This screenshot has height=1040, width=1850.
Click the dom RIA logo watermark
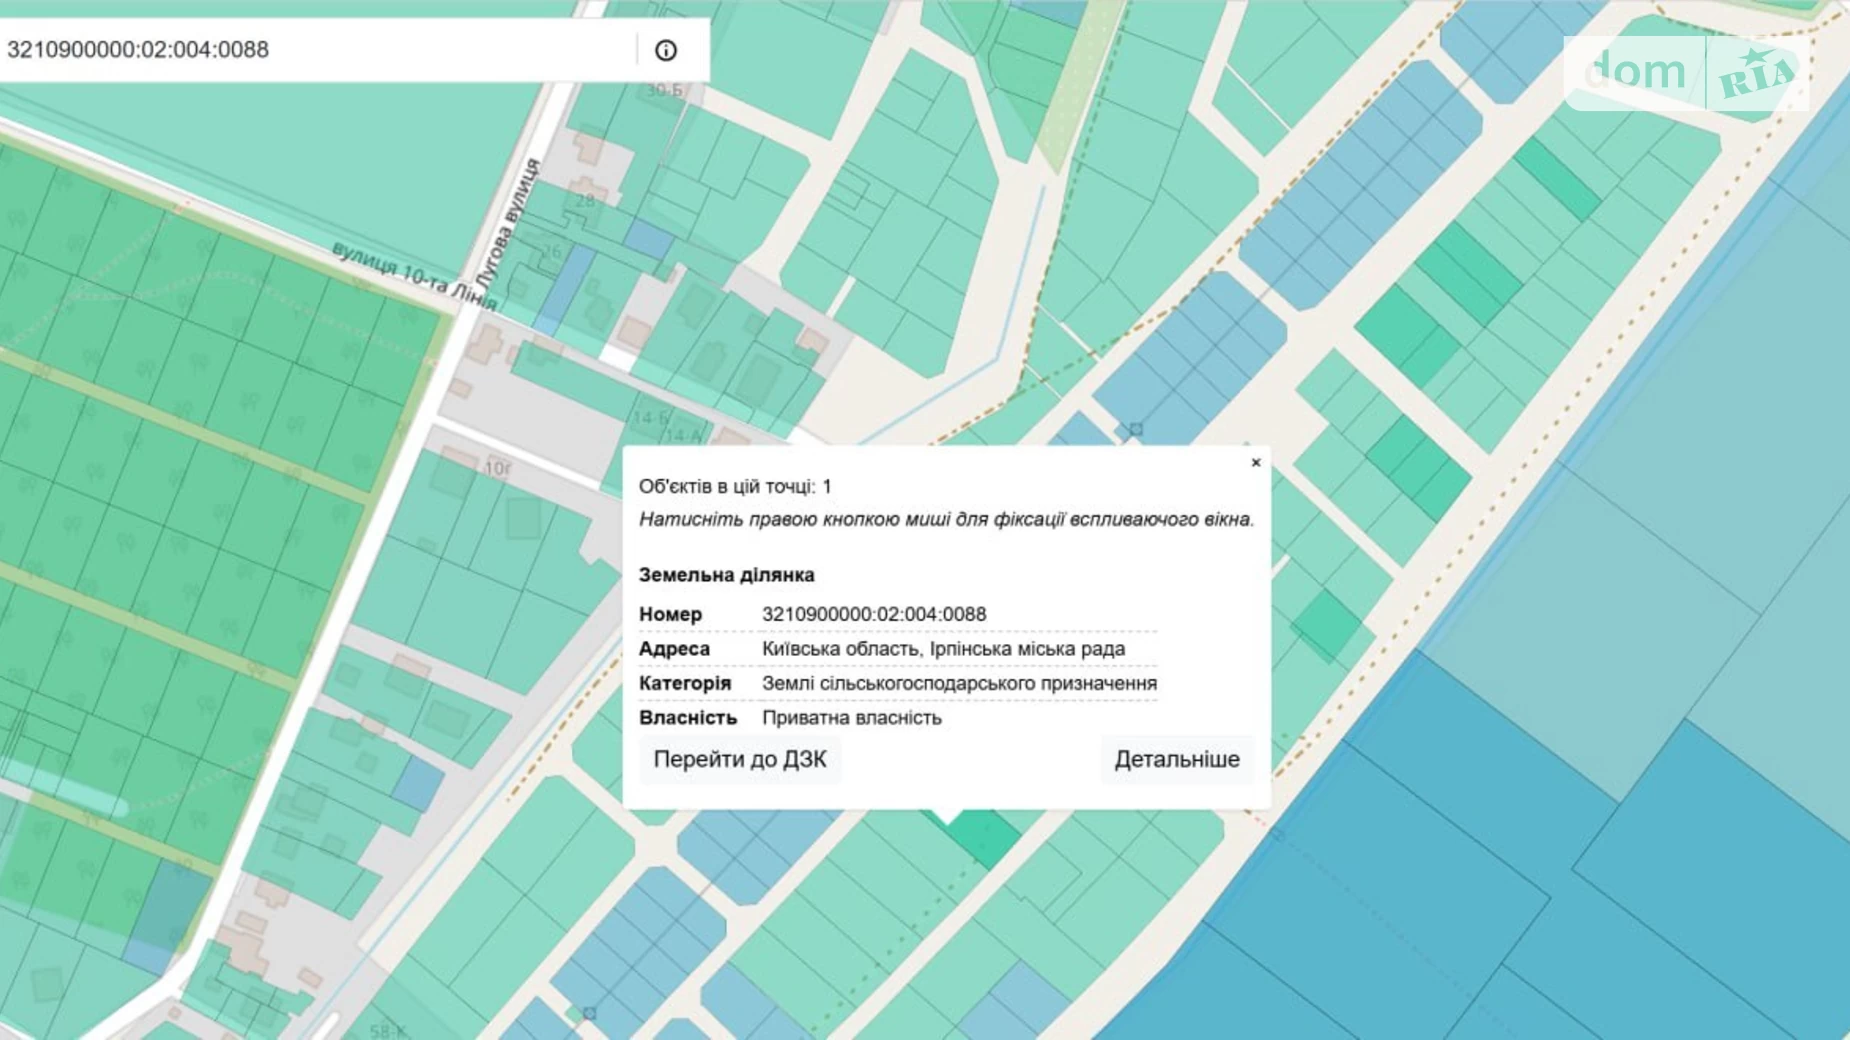tap(1686, 73)
